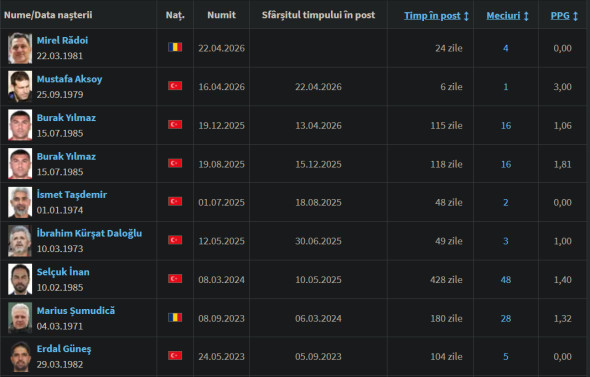Click Turkish flag in İsmet Taşdemir's row
The width and height of the screenshot is (590, 377).
(x=175, y=201)
